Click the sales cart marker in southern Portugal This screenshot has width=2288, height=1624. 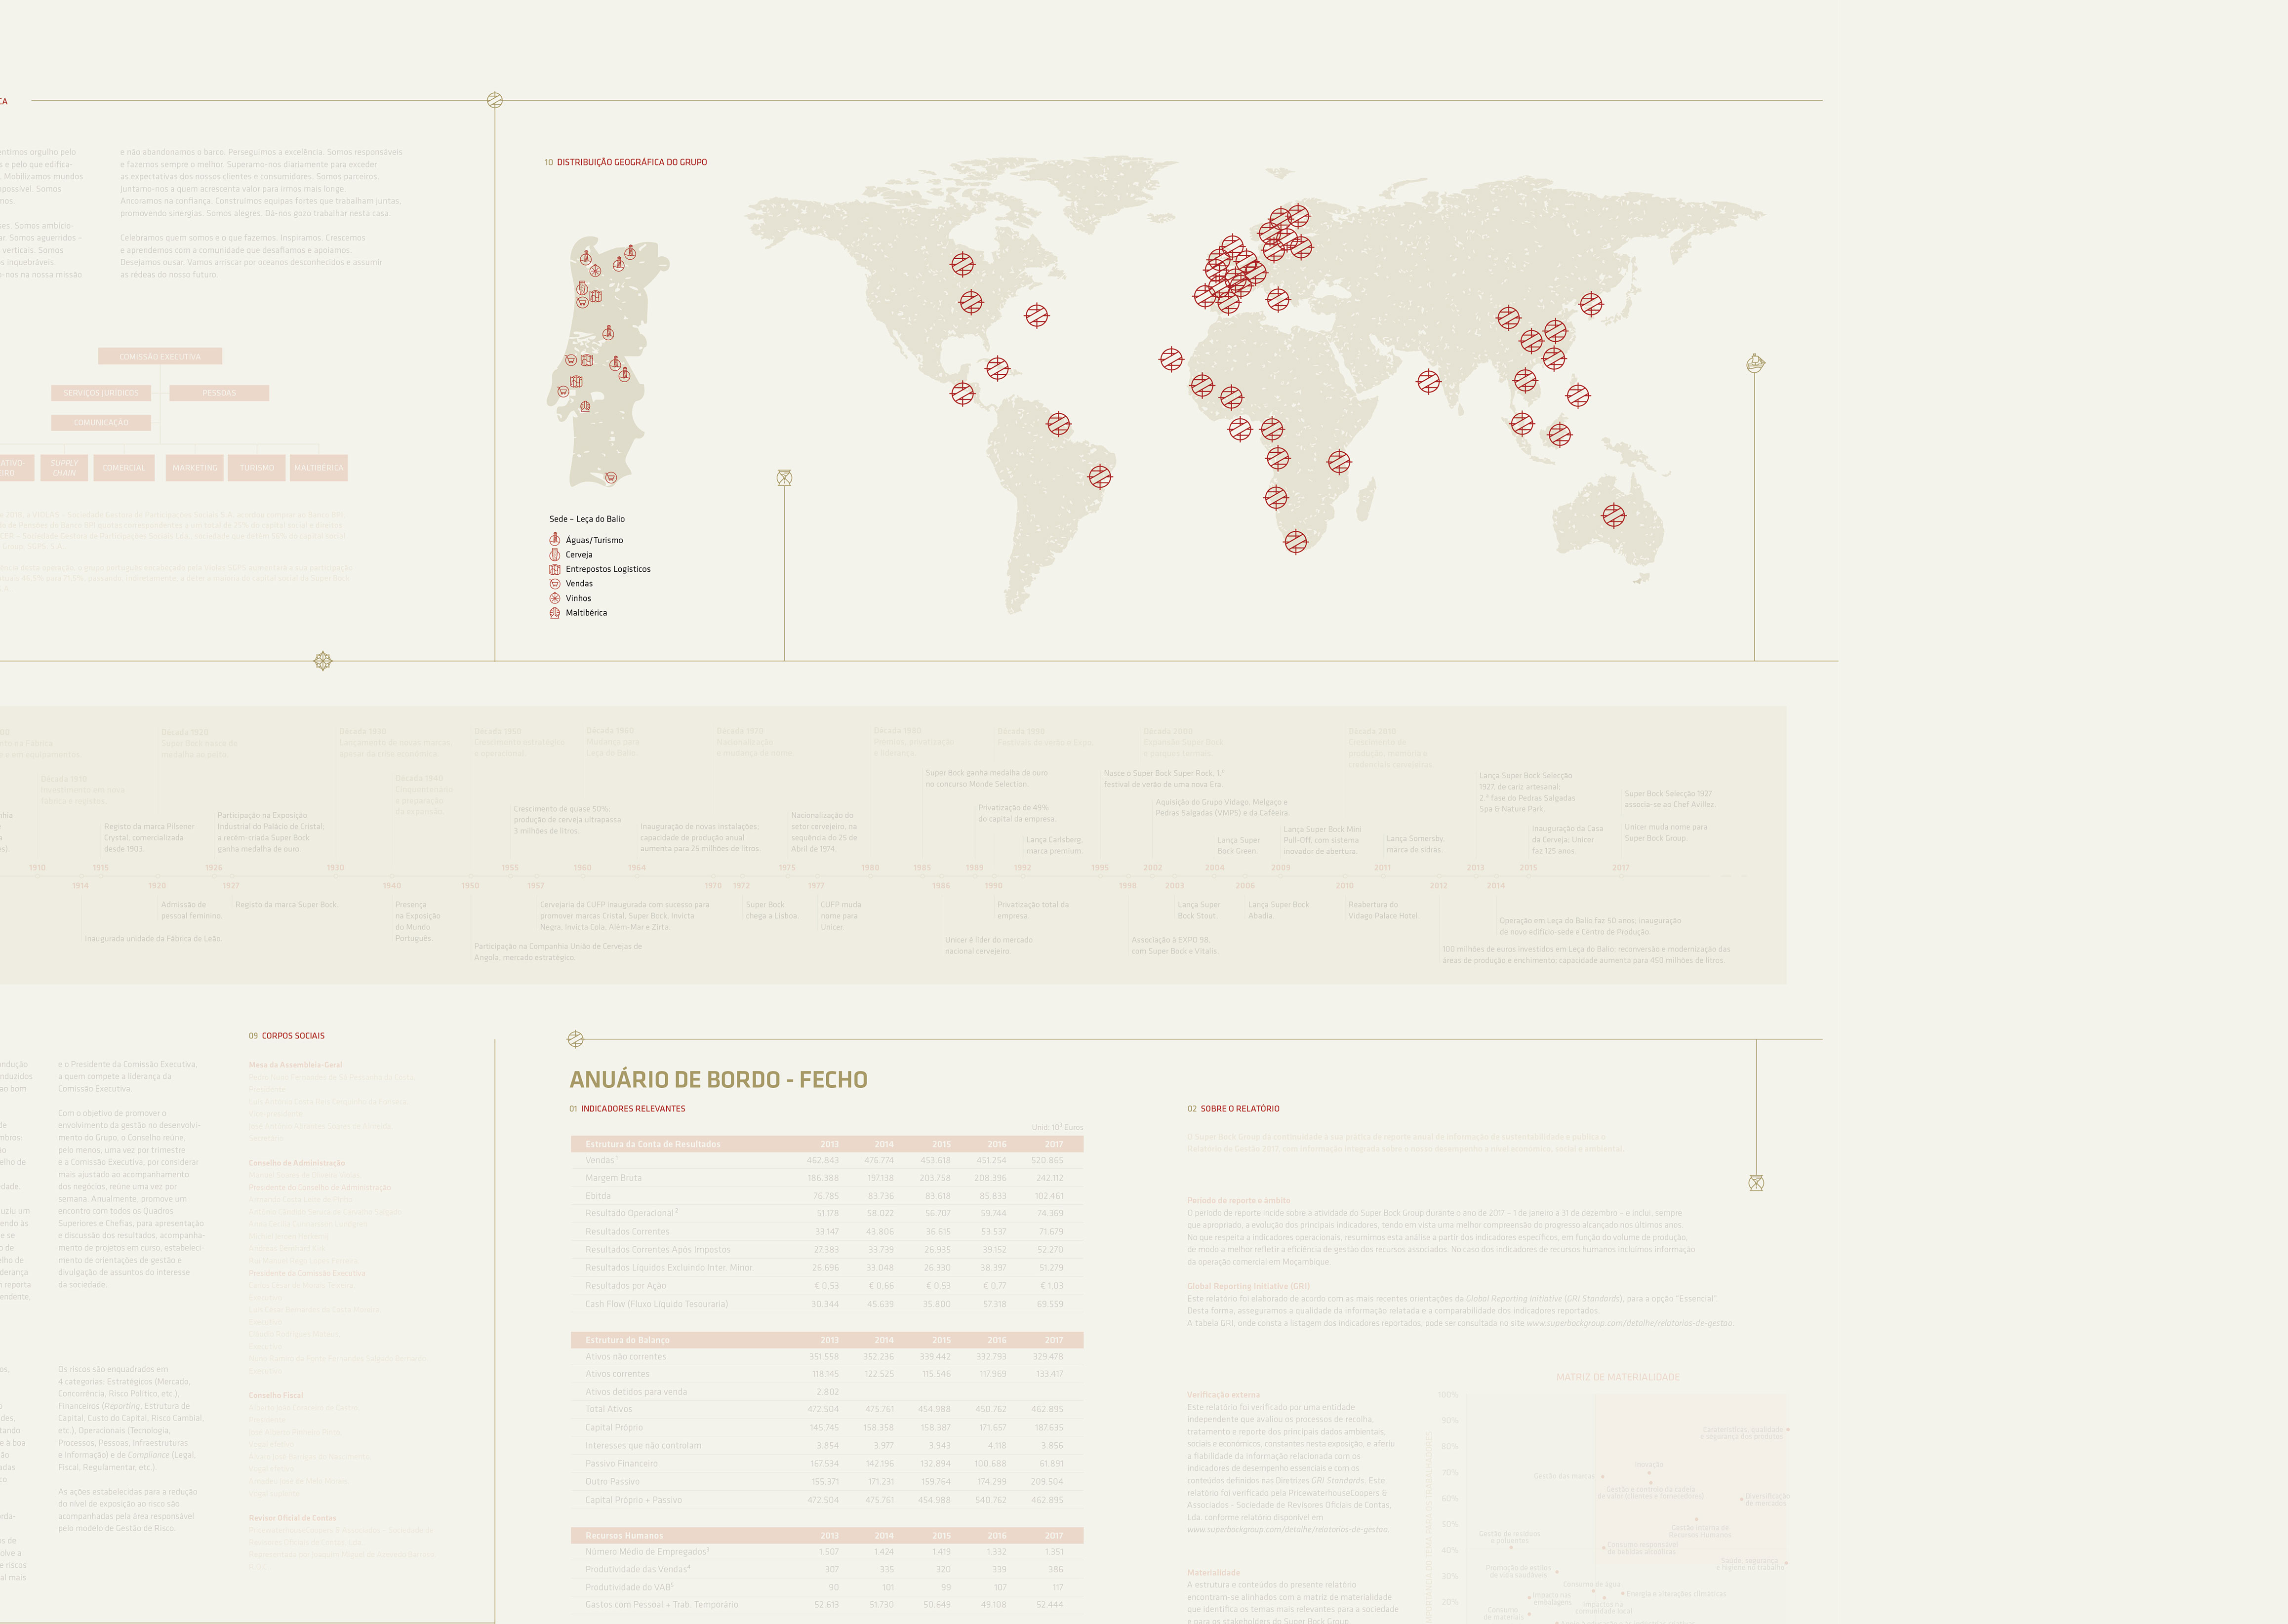click(611, 478)
